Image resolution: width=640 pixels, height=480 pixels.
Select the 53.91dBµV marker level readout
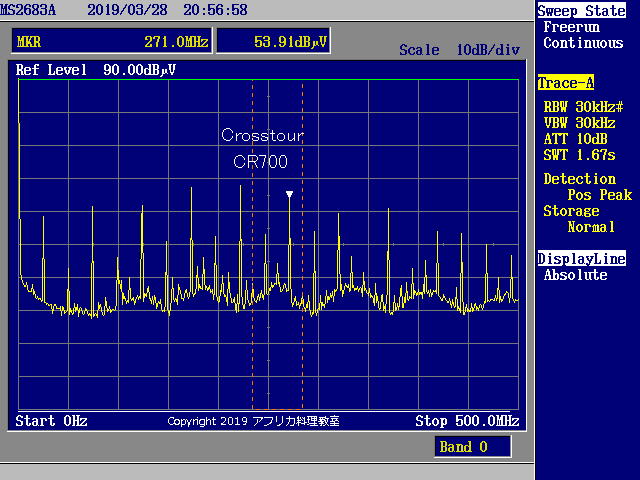(273, 41)
